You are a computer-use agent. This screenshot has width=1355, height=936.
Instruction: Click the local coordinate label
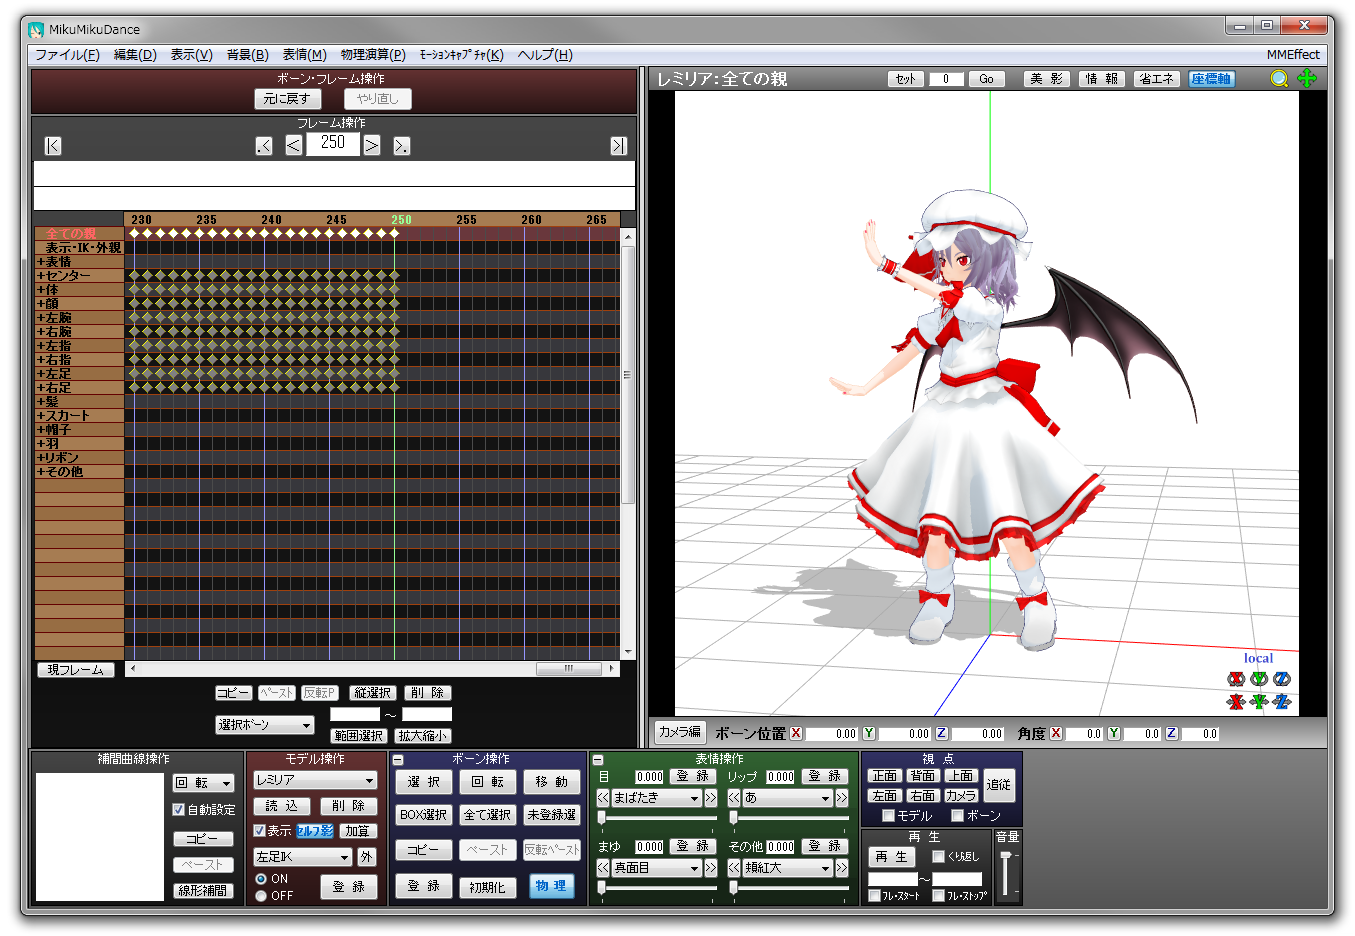pyautogui.click(x=1258, y=658)
